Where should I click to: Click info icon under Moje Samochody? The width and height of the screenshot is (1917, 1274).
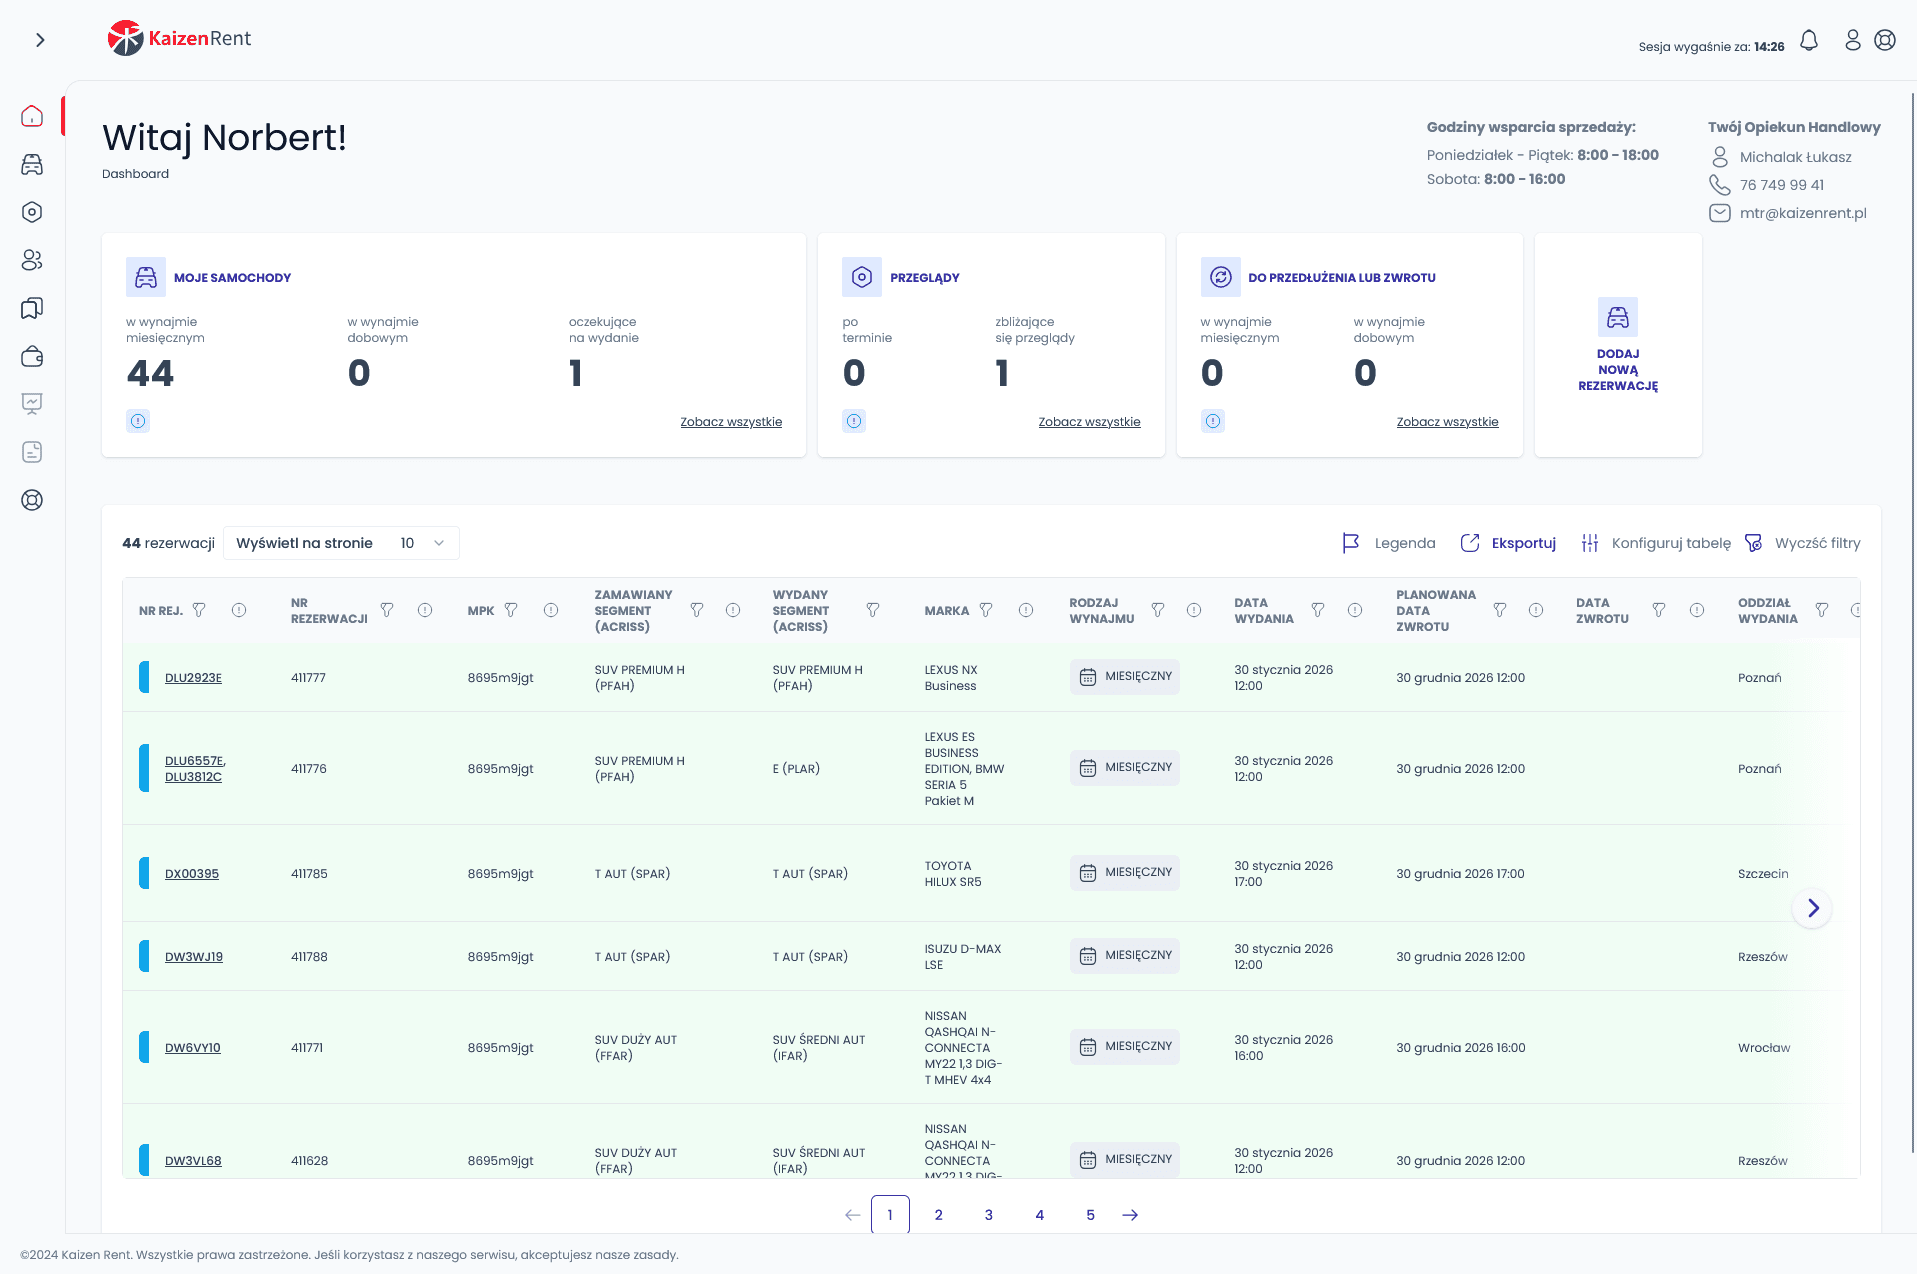[x=138, y=421]
